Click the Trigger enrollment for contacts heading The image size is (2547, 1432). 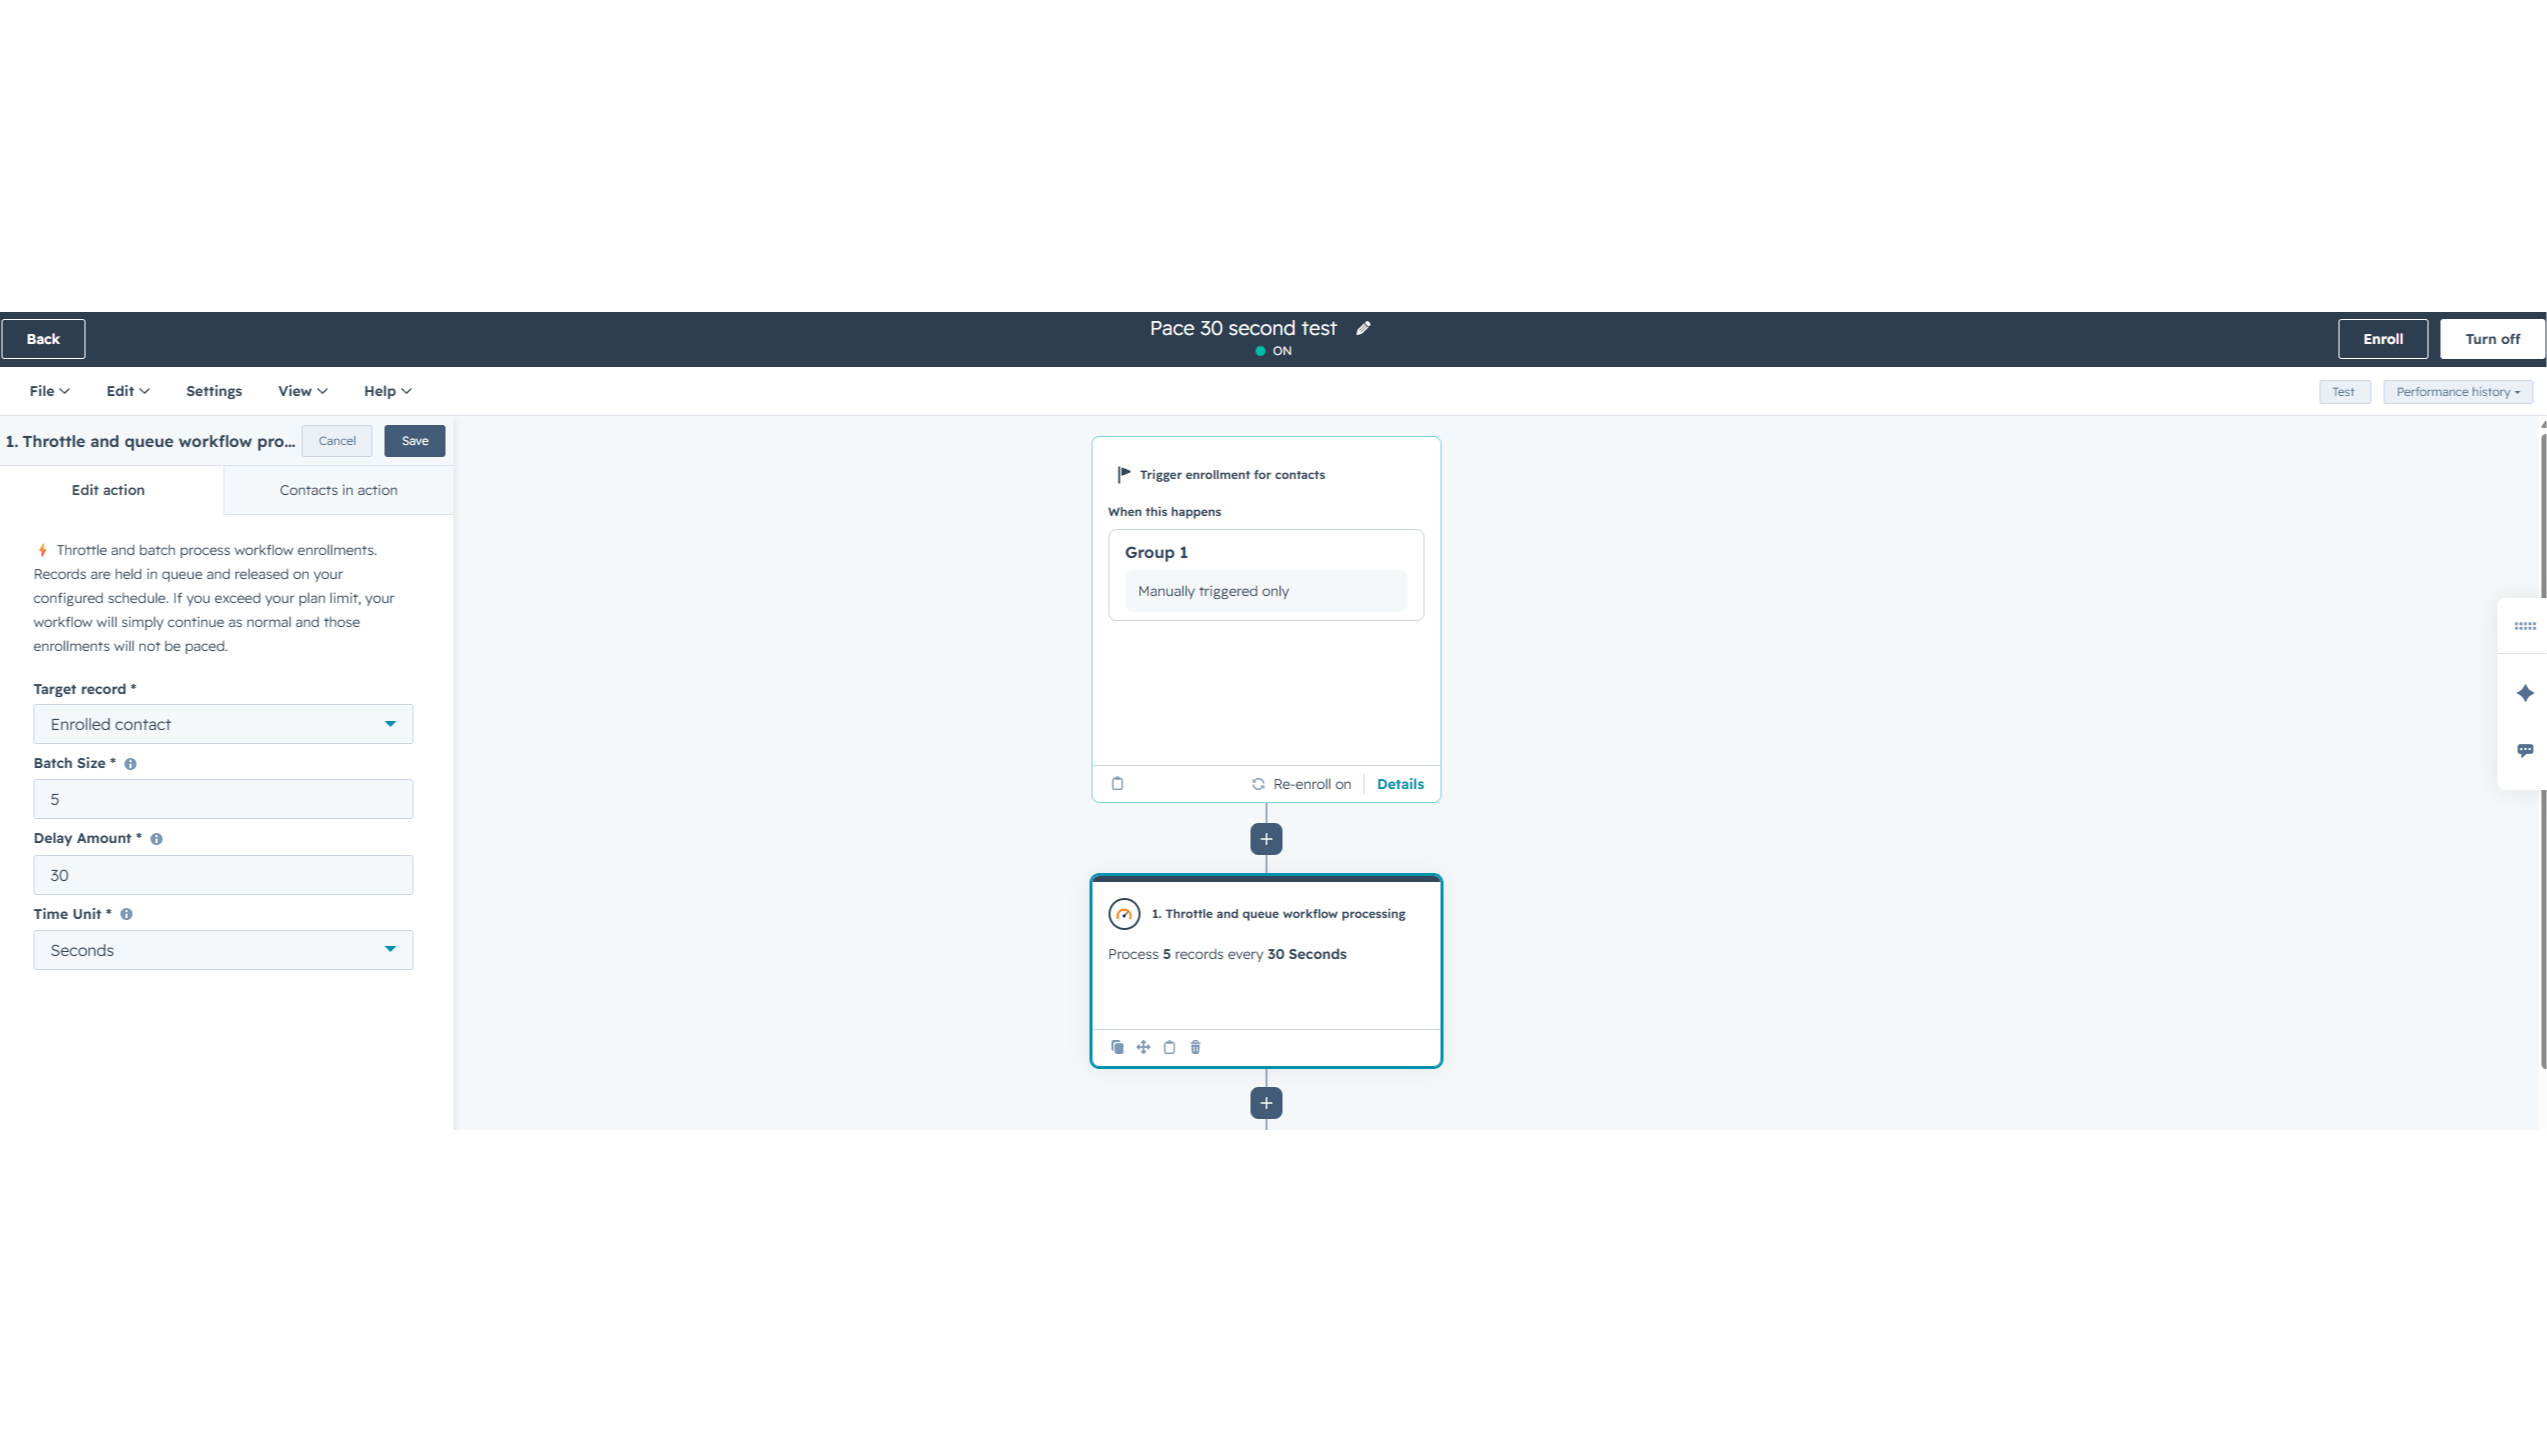[1232, 475]
